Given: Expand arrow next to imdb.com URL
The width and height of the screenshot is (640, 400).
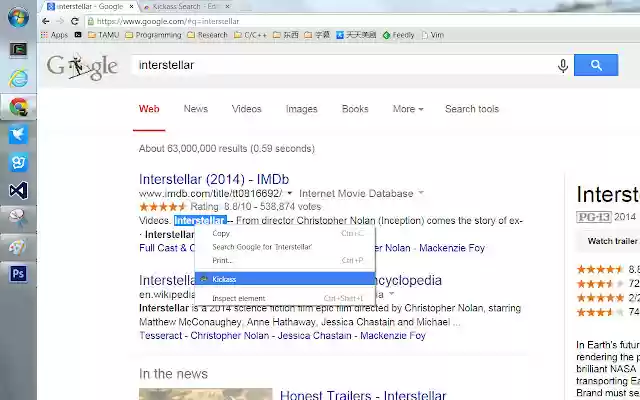Looking at the screenshot, I should [290, 193].
